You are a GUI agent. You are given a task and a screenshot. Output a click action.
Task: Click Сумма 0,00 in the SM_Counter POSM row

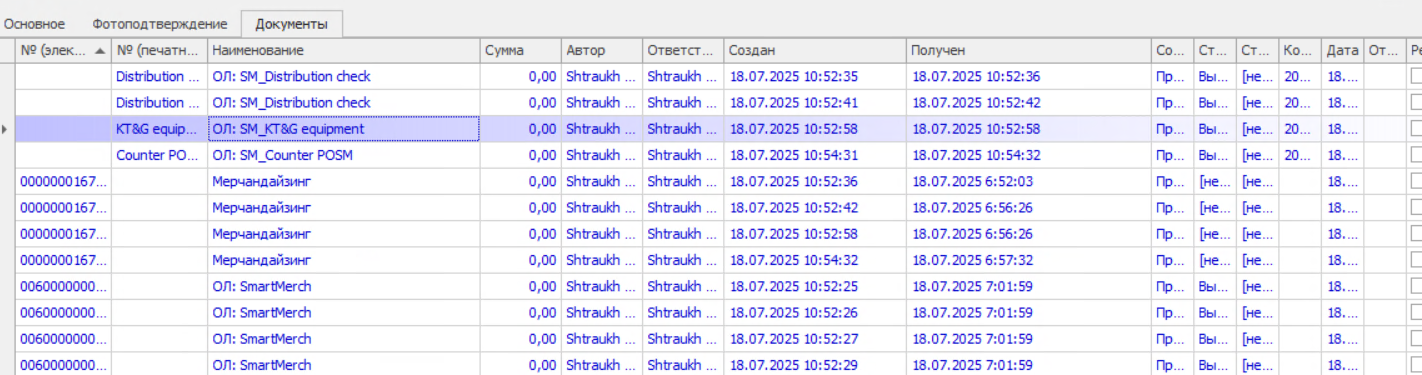(x=520, y=155)
